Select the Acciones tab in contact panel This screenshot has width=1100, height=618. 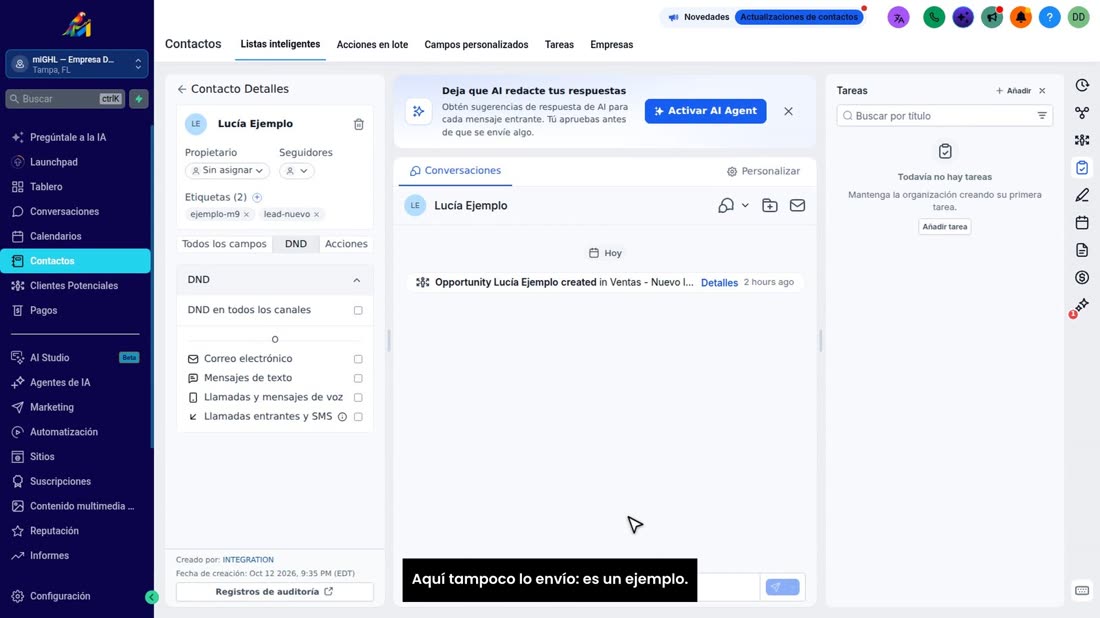click(x=346, y=244)
